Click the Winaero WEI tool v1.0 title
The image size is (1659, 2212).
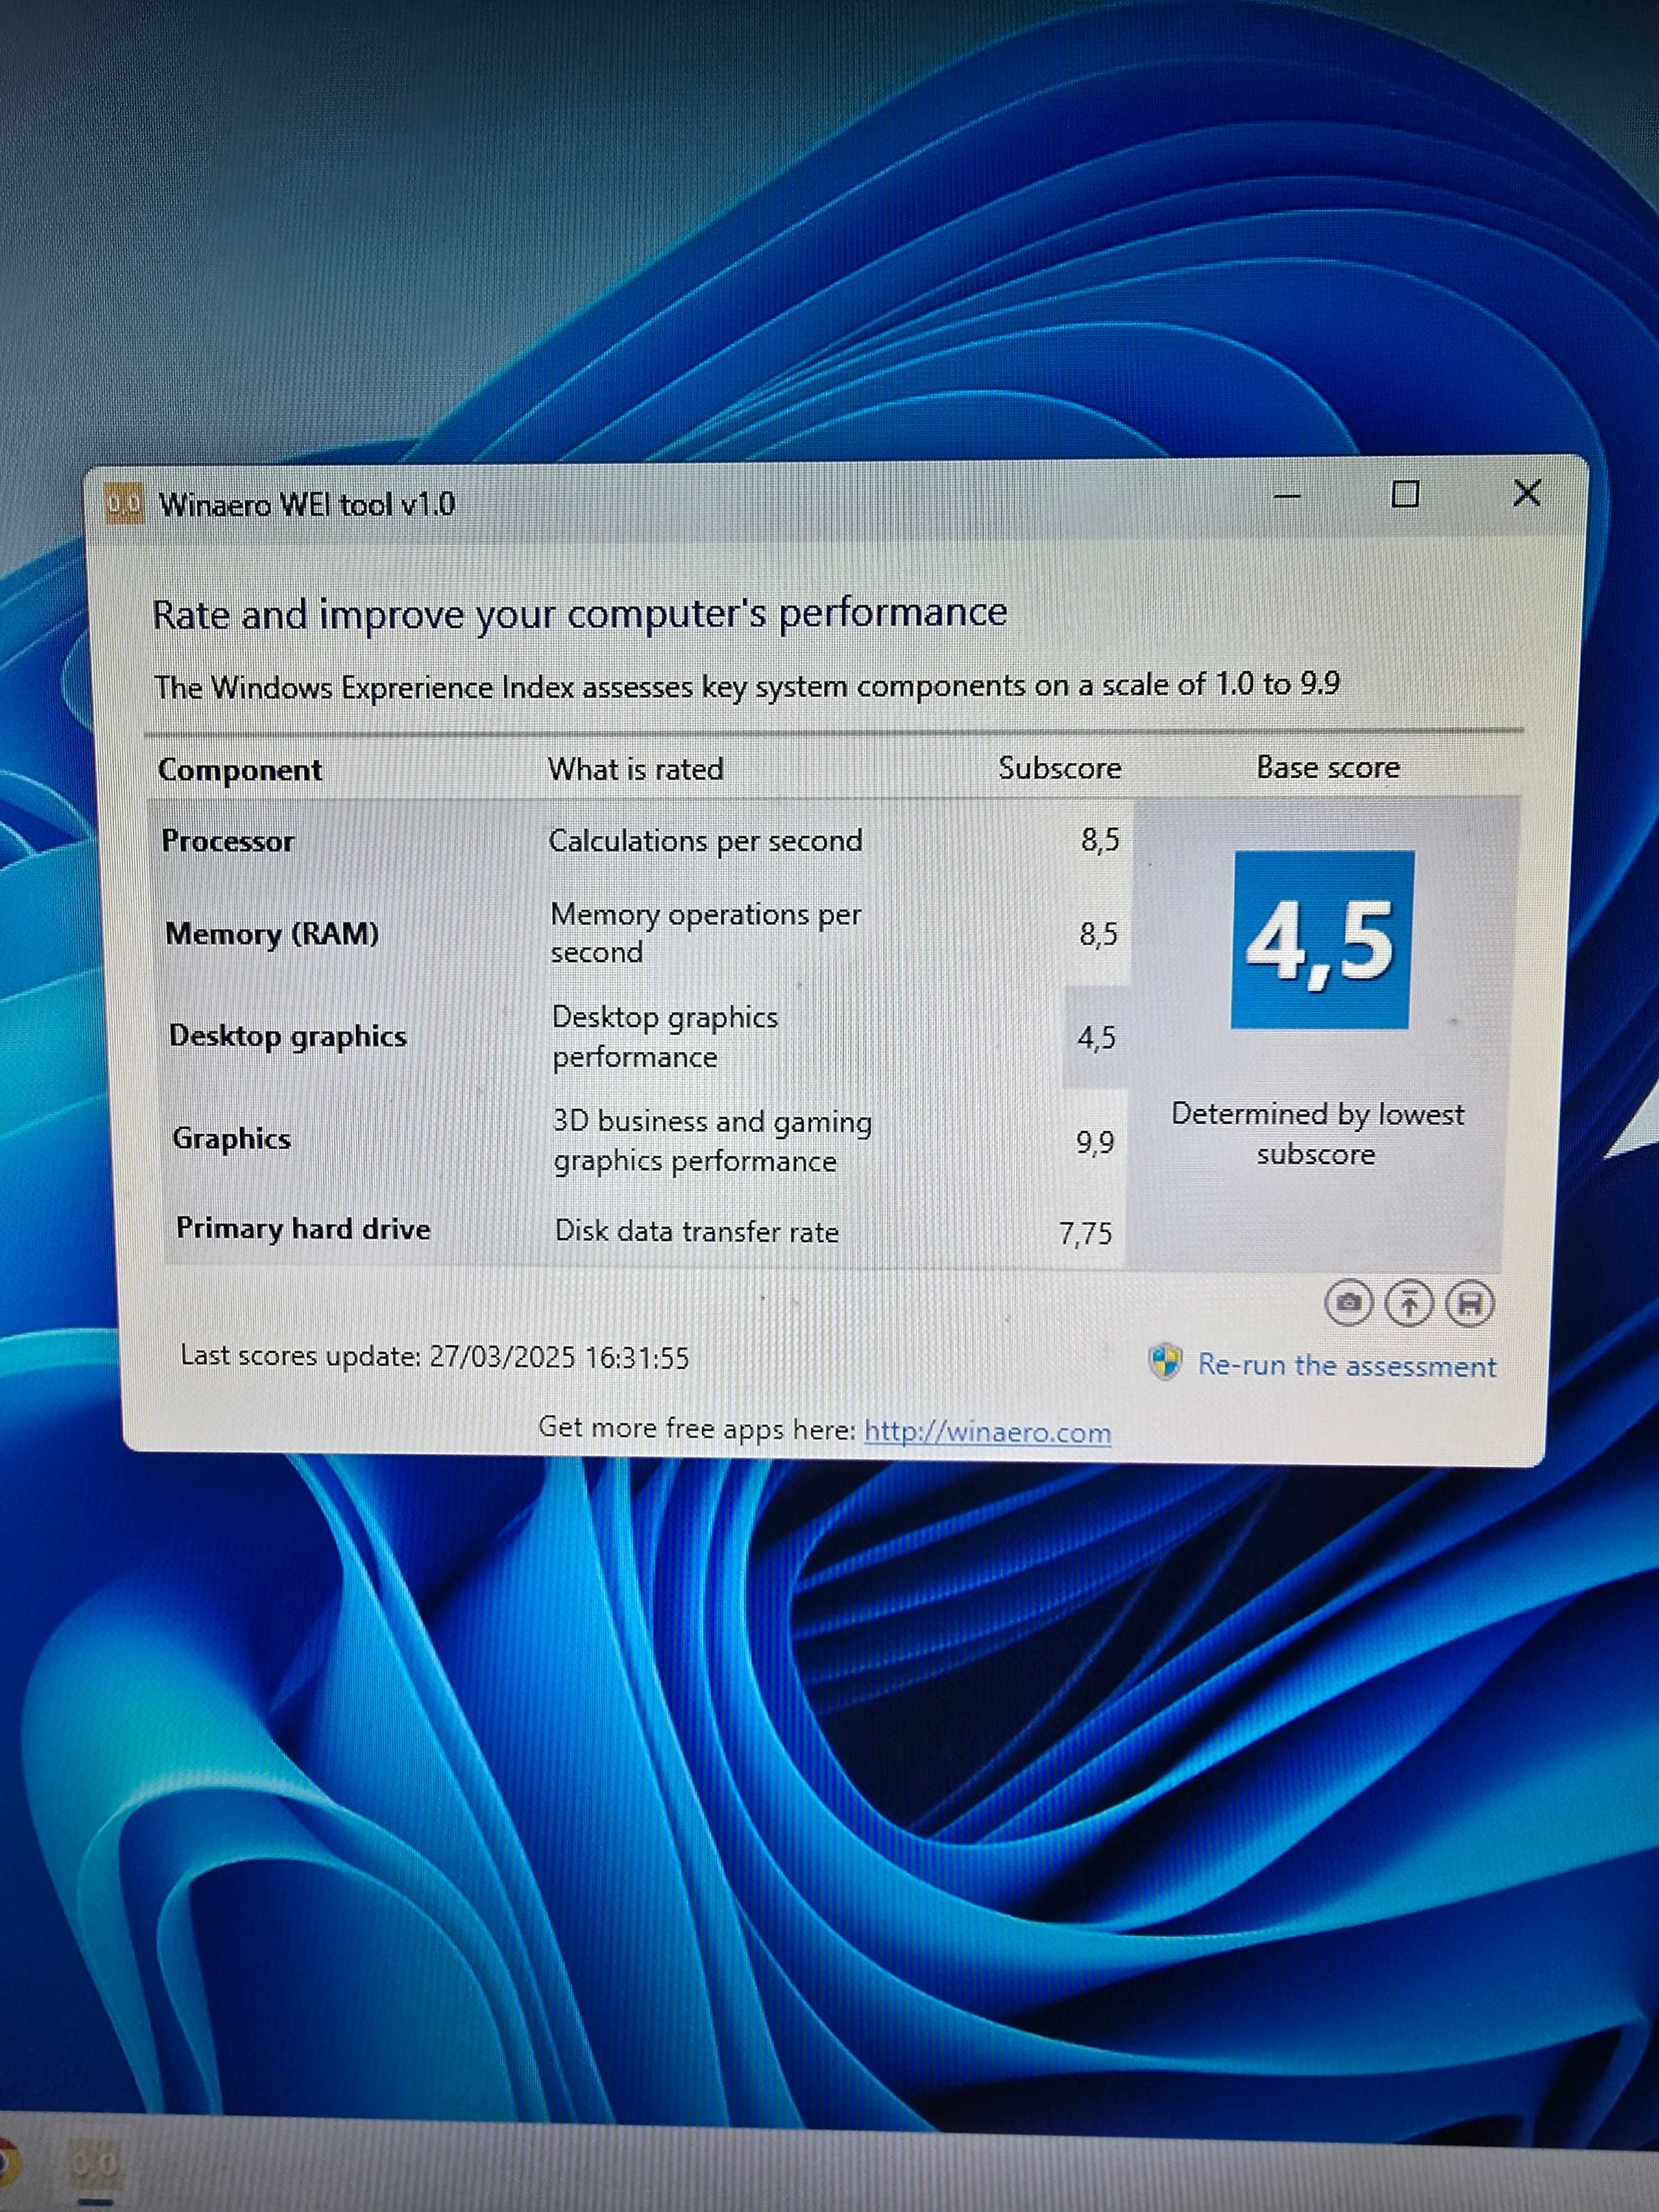[307, 504]
